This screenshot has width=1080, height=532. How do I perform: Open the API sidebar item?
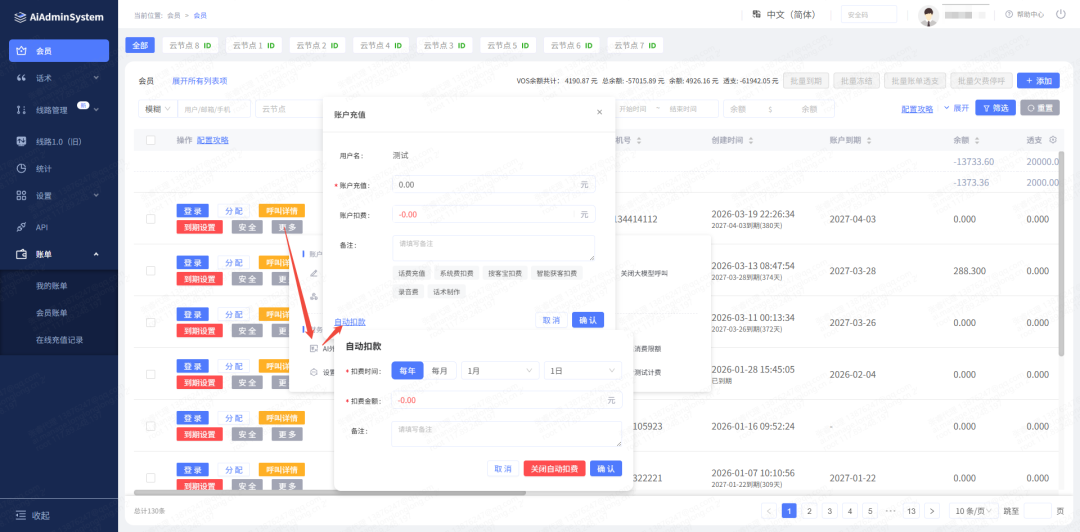(x=42, y=227)
